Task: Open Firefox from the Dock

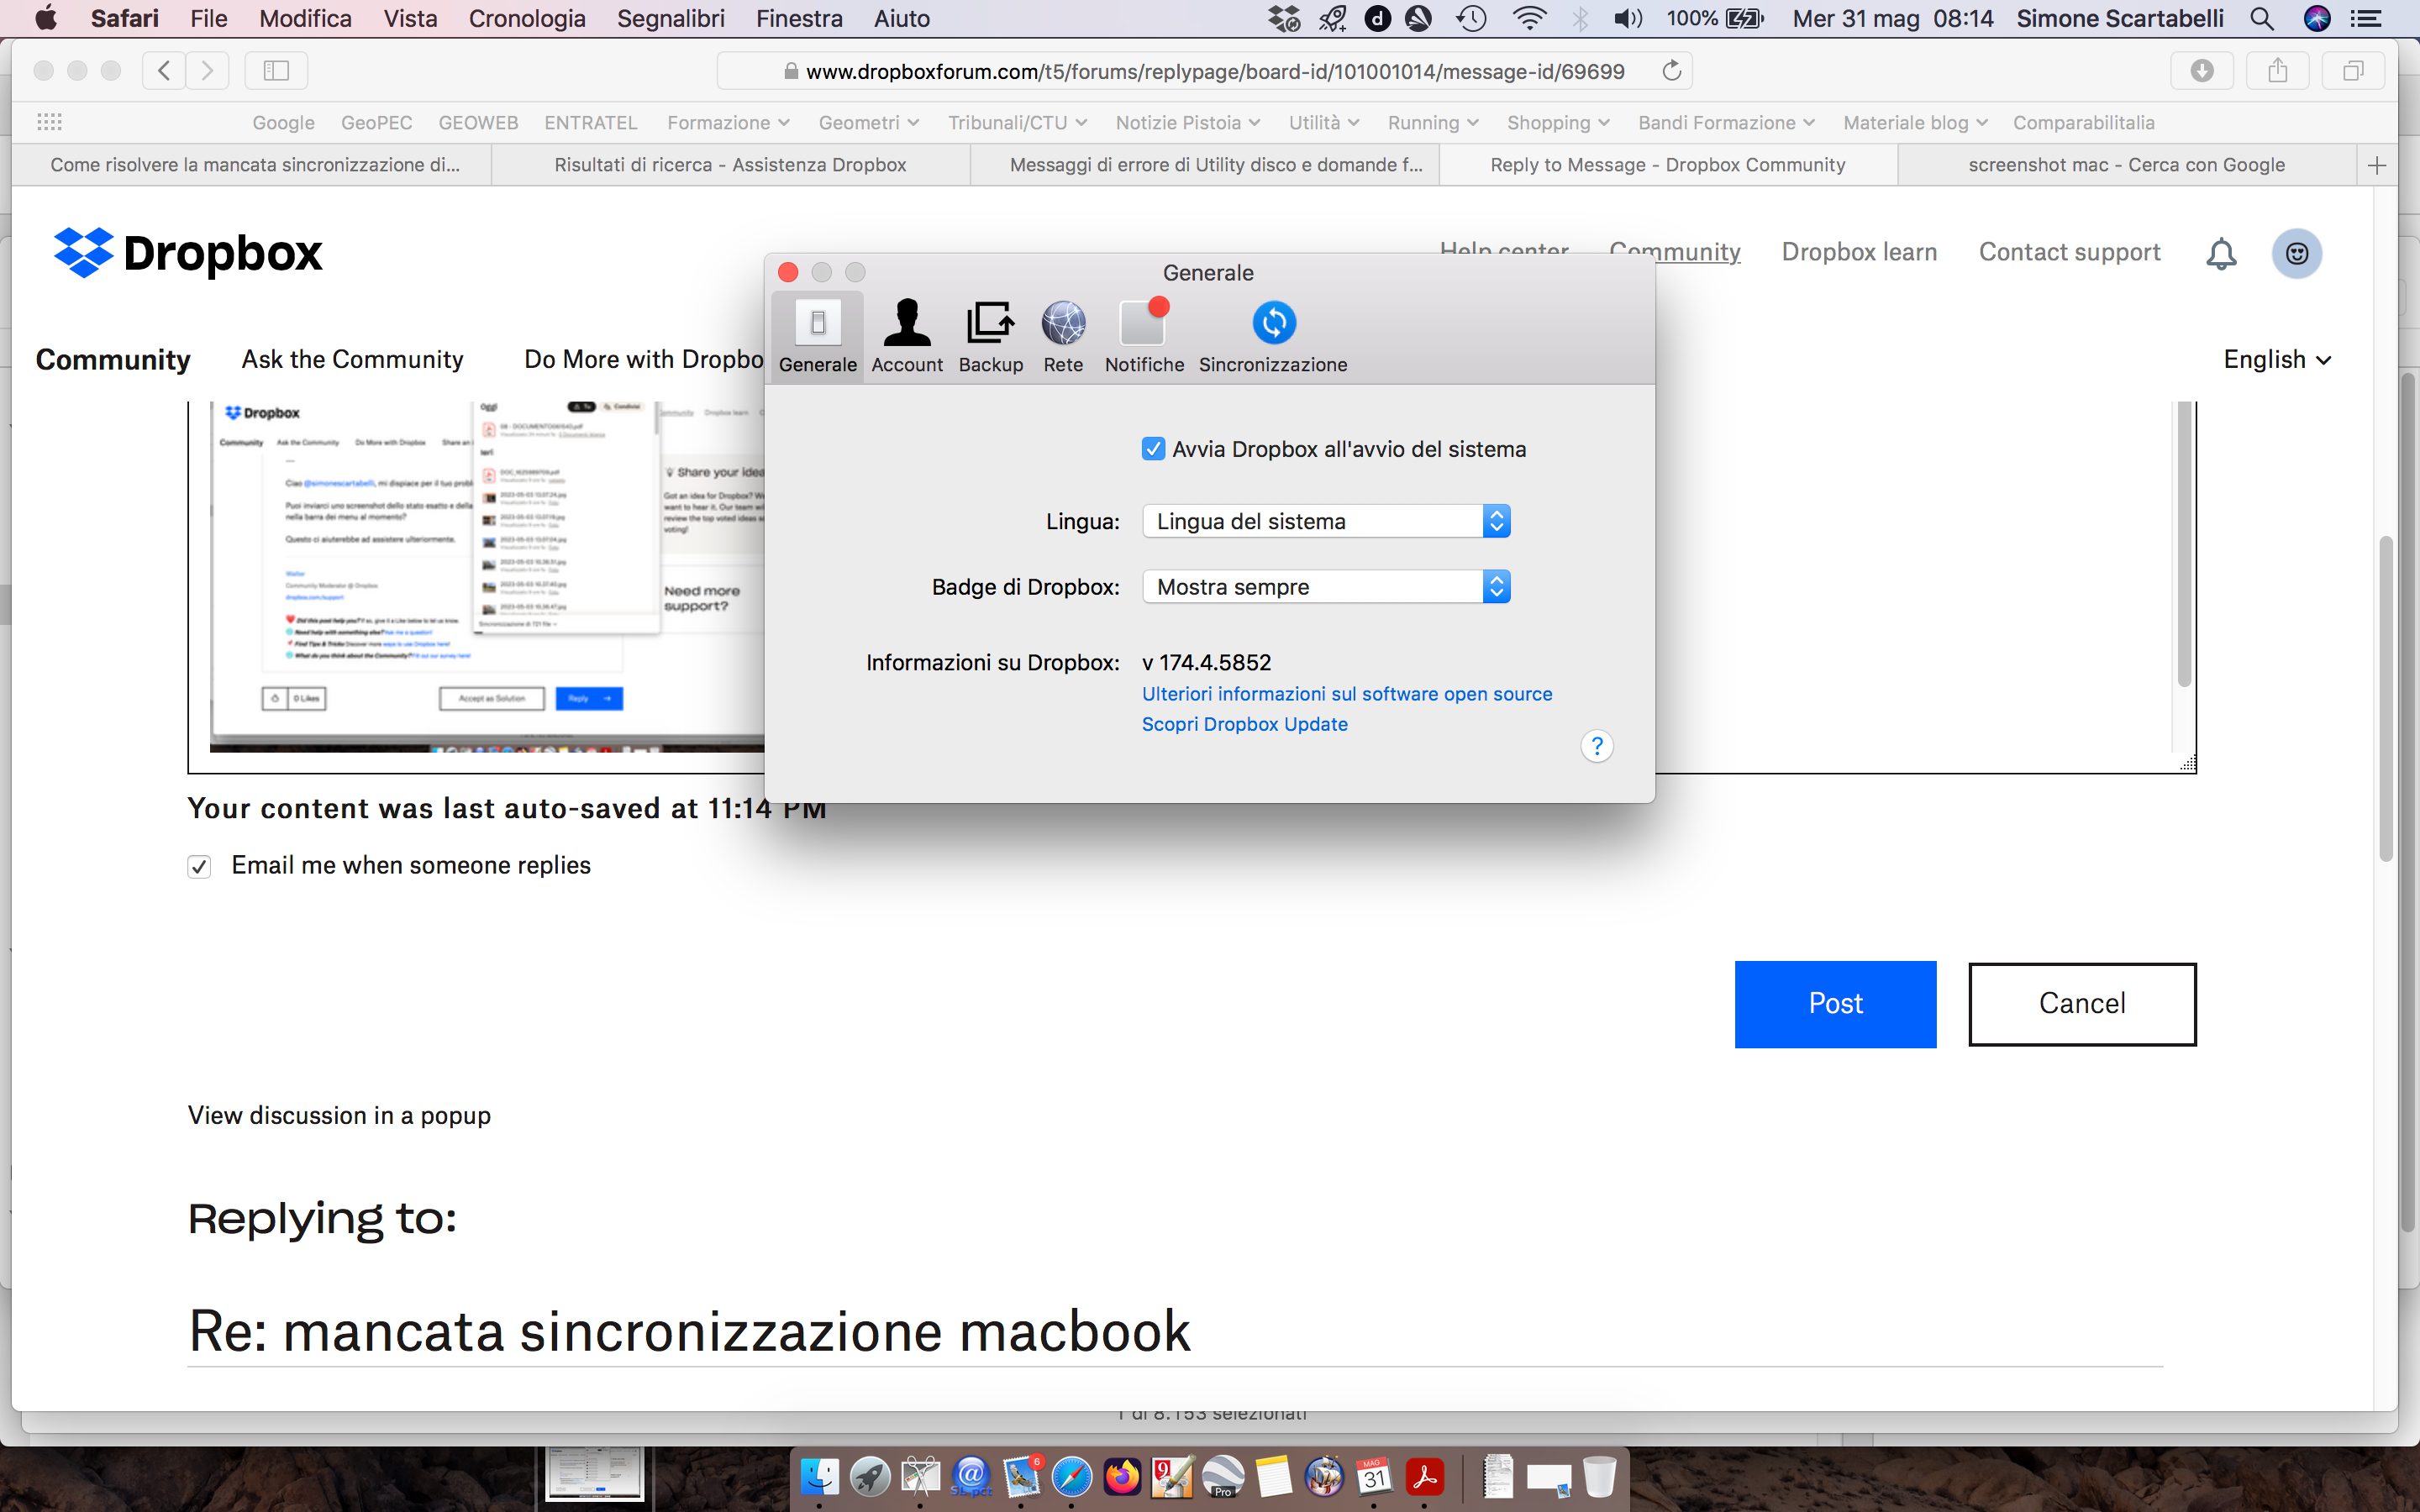Action: (1121, 1476)
